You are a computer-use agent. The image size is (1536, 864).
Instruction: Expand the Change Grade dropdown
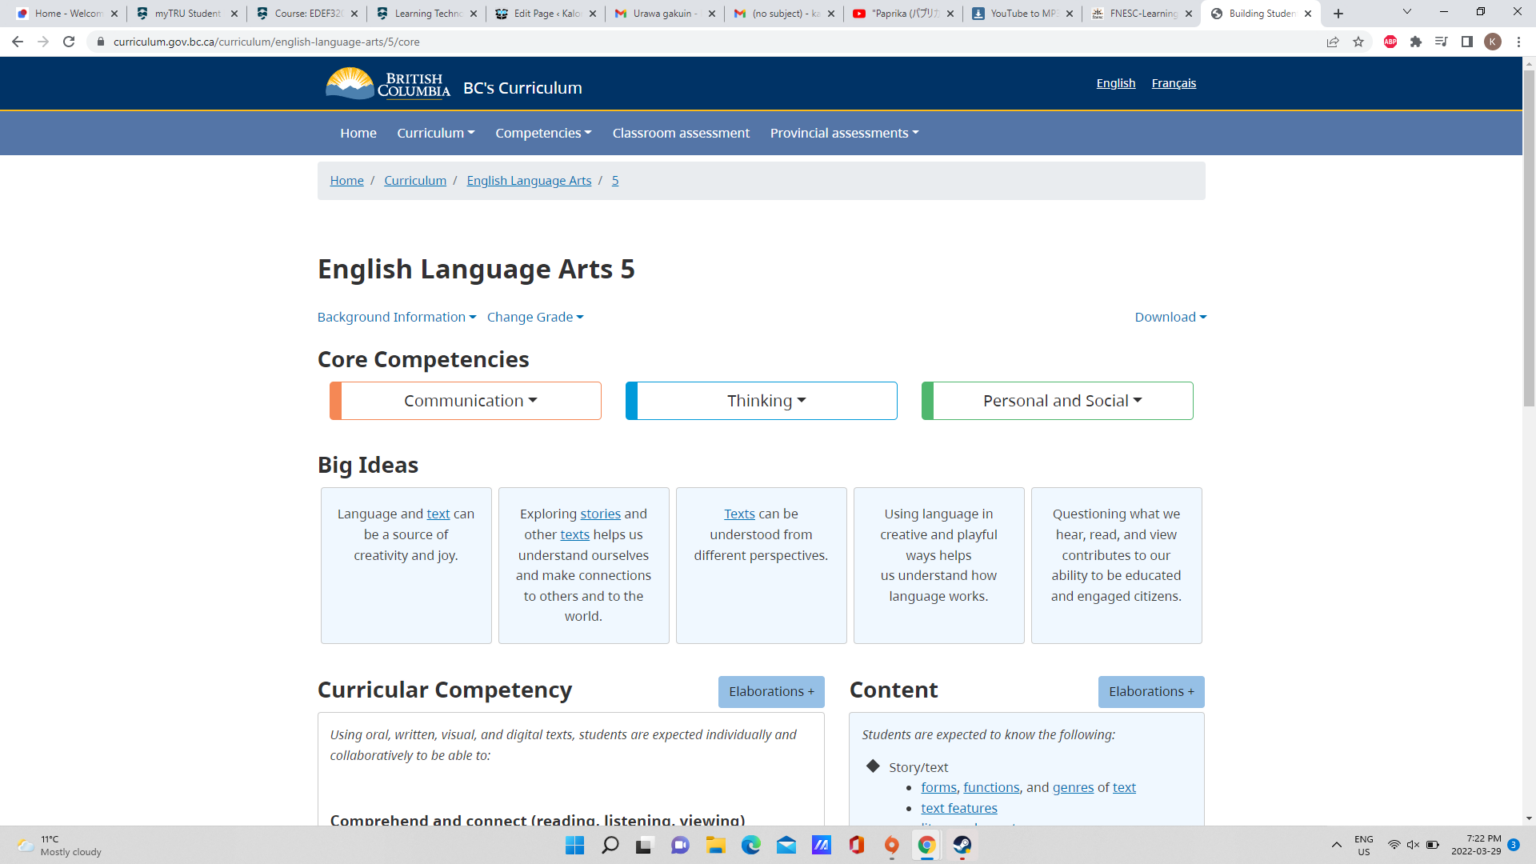pos(534,317)
